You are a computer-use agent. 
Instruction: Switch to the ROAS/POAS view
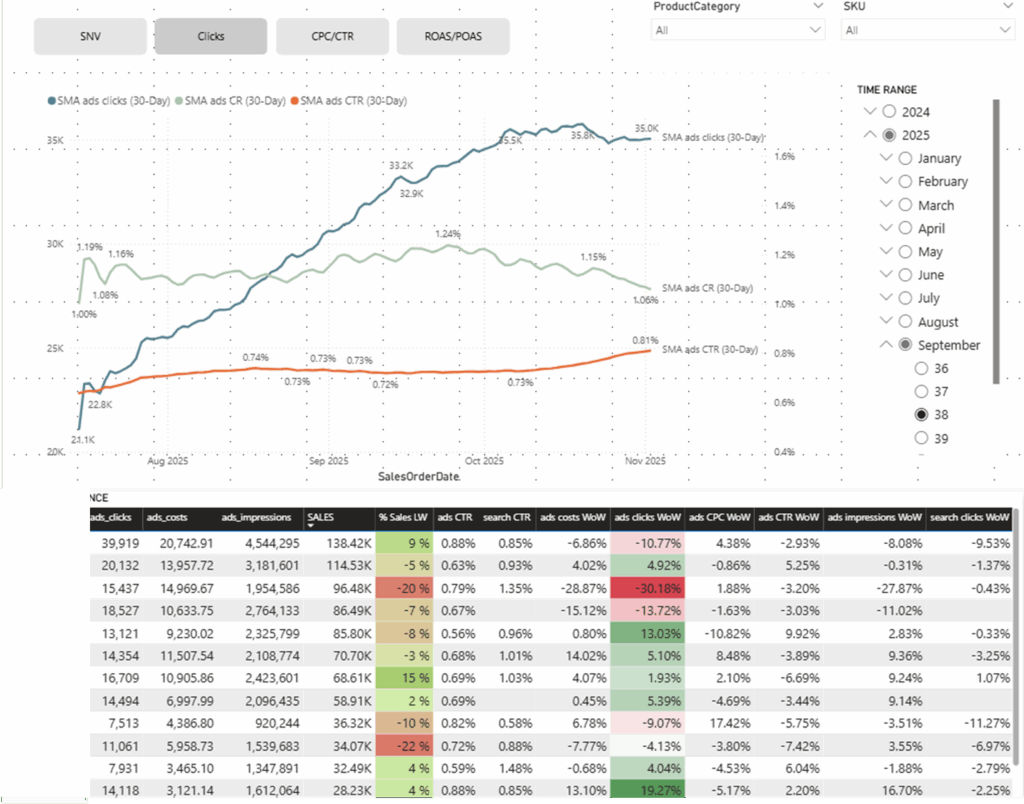pos(452,36)
